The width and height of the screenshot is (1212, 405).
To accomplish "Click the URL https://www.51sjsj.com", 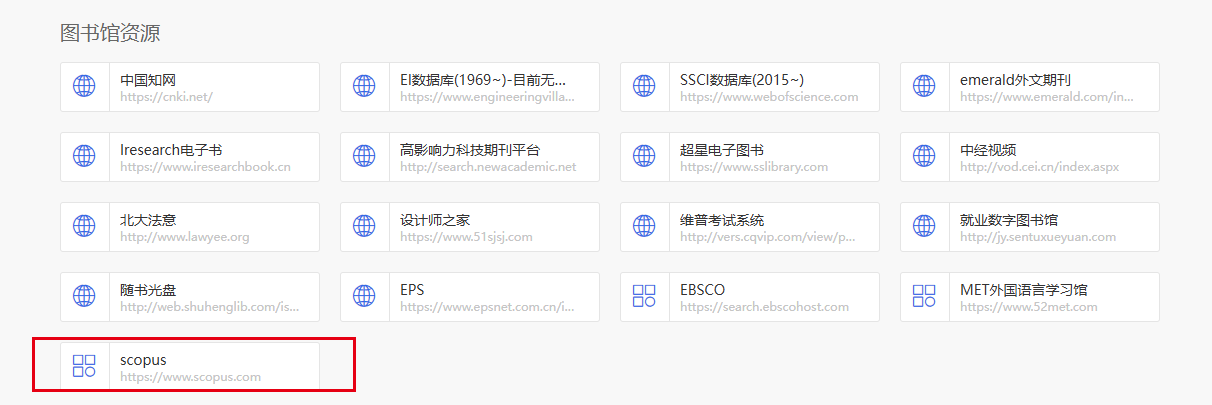I will (466, 237).
